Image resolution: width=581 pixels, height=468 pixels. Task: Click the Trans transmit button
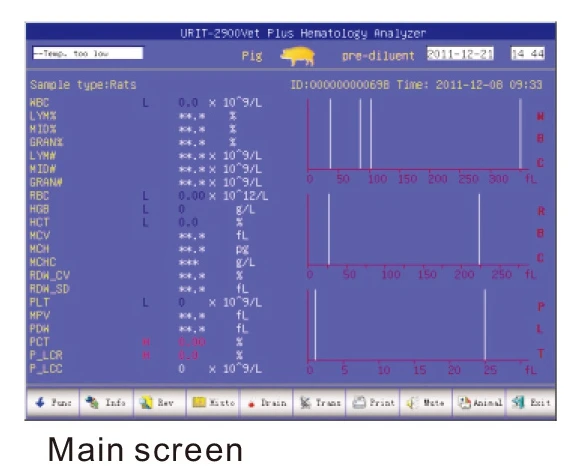point(319,402)
